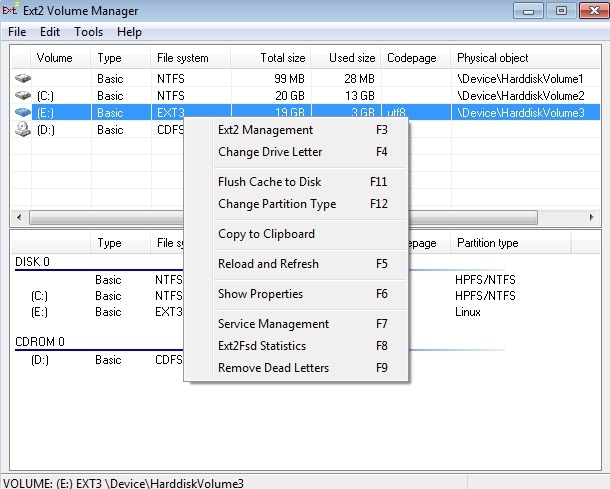Click the drive icon of the 99 MB NTFS volume

[x=22, y=78]
